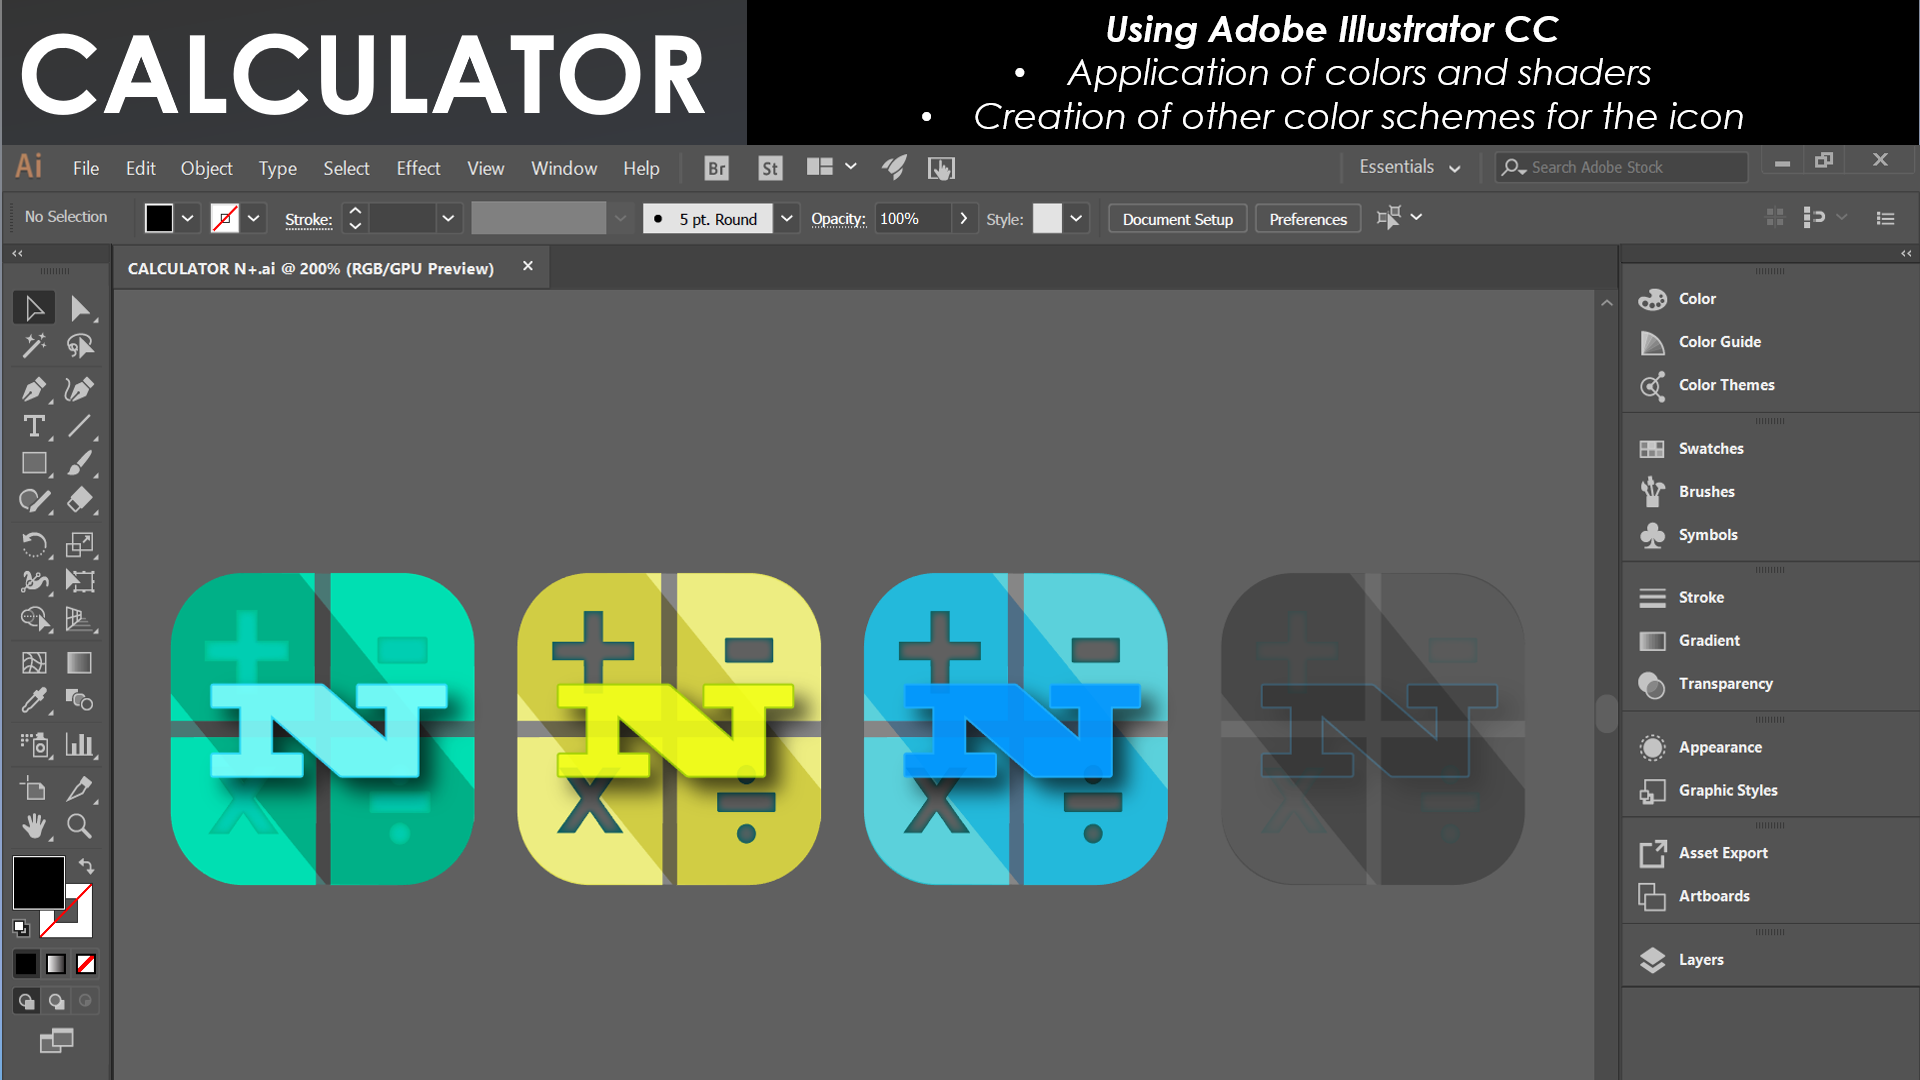1920x1080 pixels.
Task: Swap fill and stroke colors
Action: click(x=87, y=866)
